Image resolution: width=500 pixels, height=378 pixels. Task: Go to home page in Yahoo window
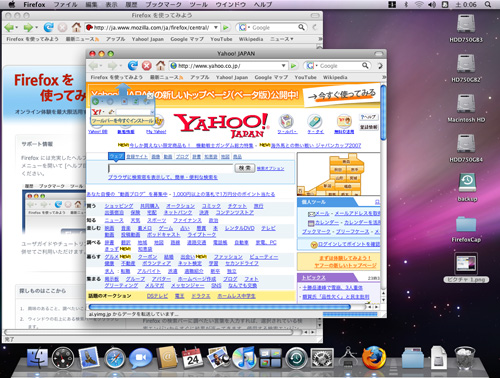160,65
